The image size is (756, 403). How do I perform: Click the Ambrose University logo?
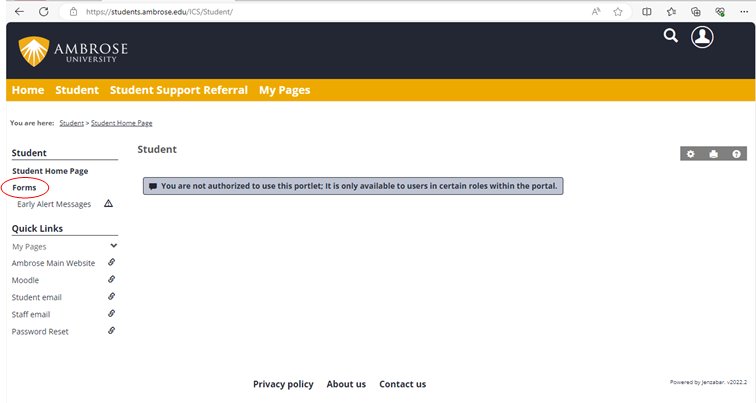point(73,50)
